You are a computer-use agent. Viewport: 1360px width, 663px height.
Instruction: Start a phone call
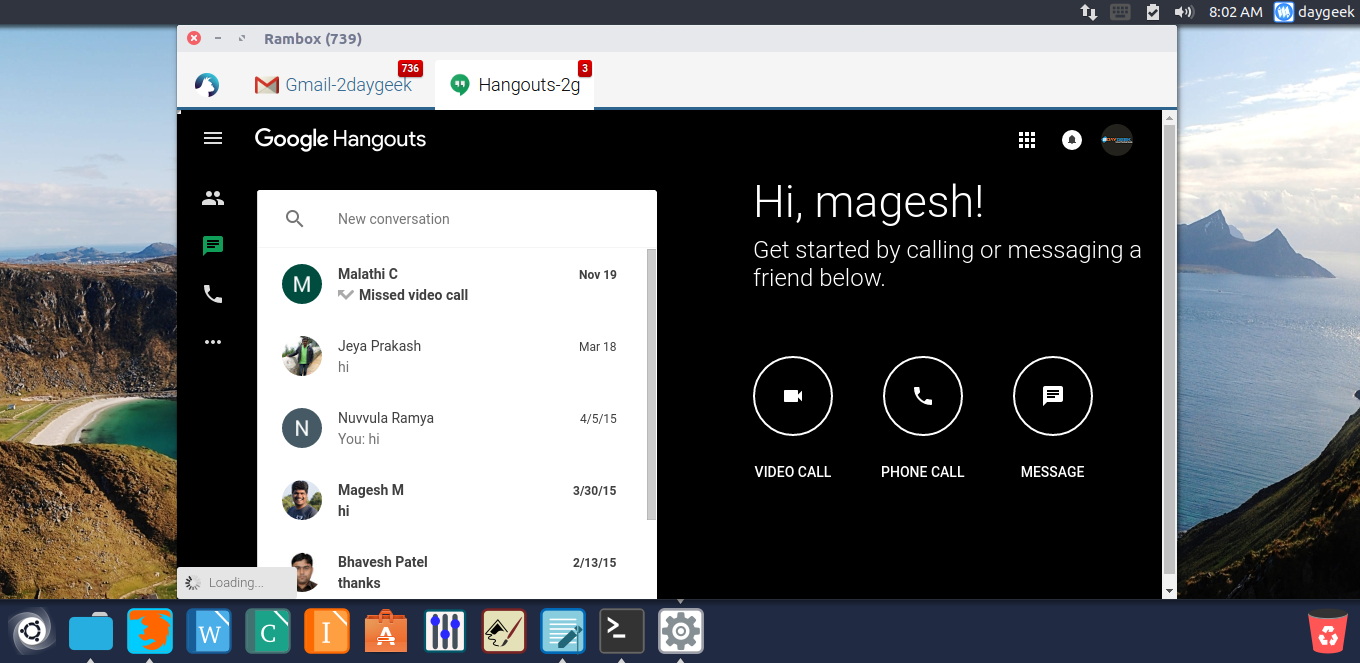coord(923,397)
